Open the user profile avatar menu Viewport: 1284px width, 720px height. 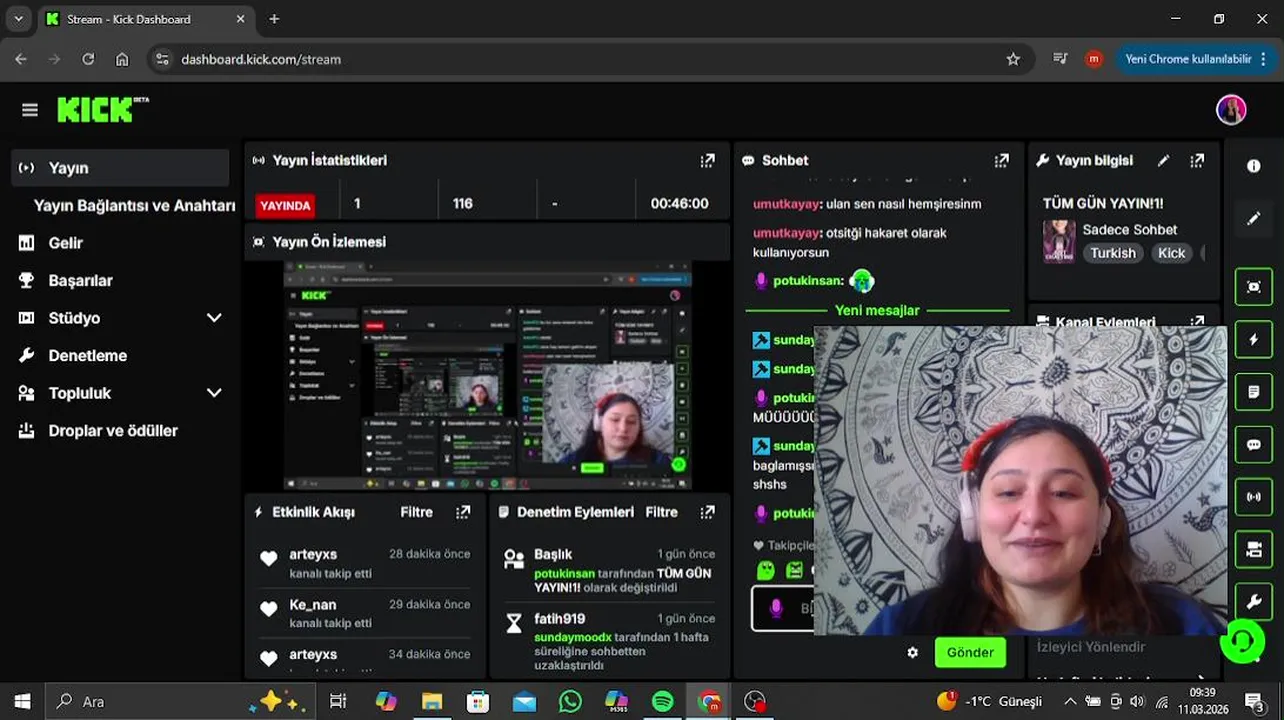point(1231,110)
